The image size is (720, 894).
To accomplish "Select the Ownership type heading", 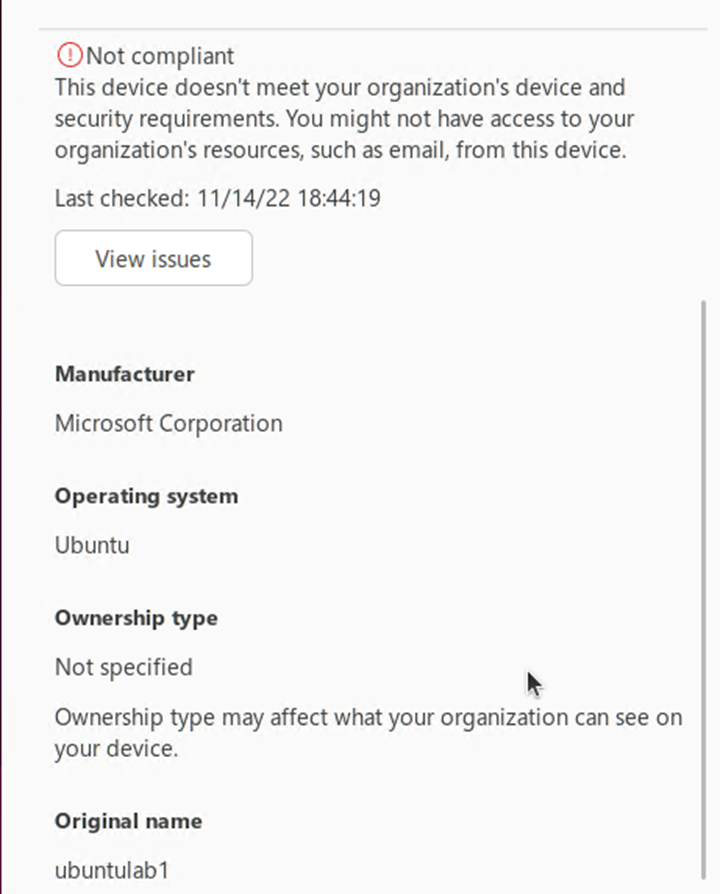I will click(136, 618).
